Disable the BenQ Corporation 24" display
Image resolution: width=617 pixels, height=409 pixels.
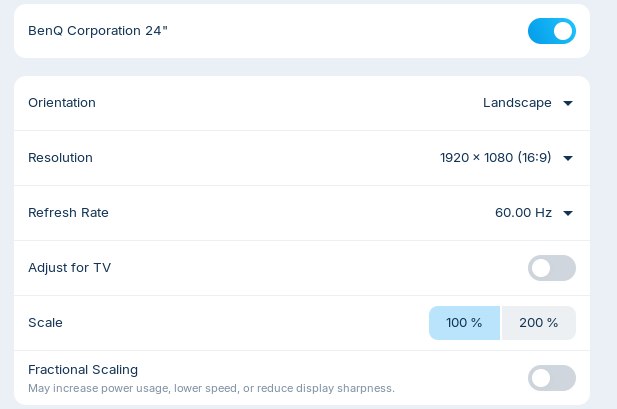tap(551, 31)
